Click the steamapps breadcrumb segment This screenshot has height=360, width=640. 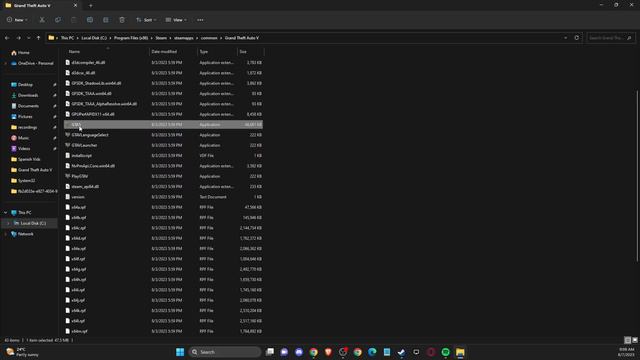click(x=184, y=38)
